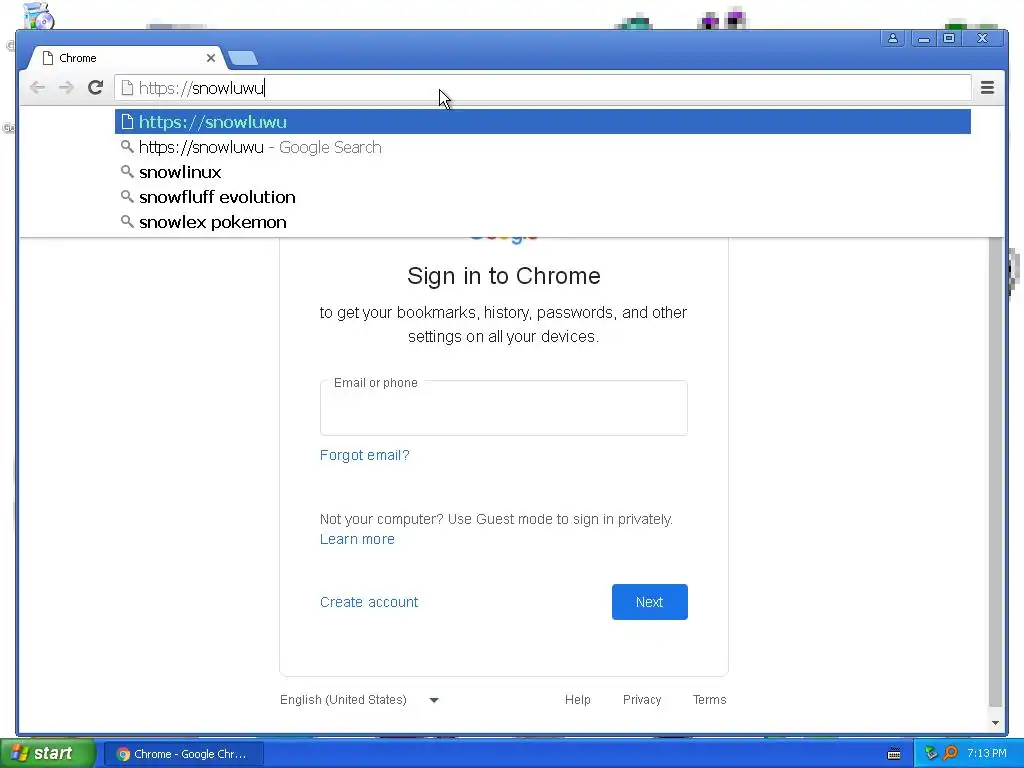Reload the current page

(x=95, y=88)
